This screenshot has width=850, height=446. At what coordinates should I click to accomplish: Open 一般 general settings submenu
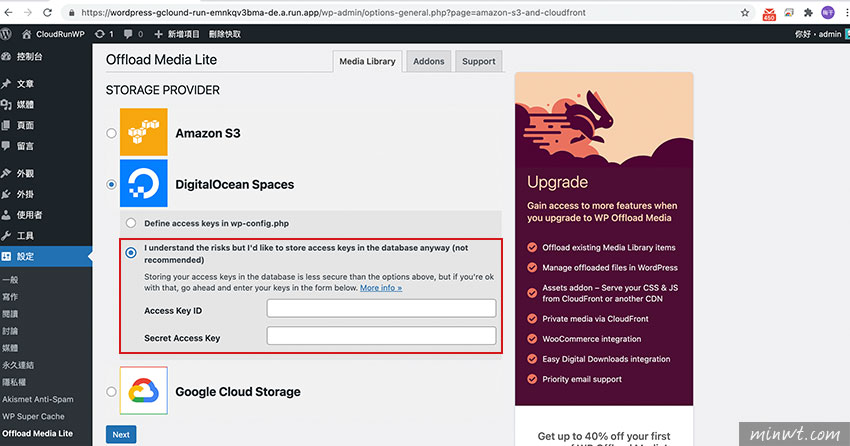10,280
